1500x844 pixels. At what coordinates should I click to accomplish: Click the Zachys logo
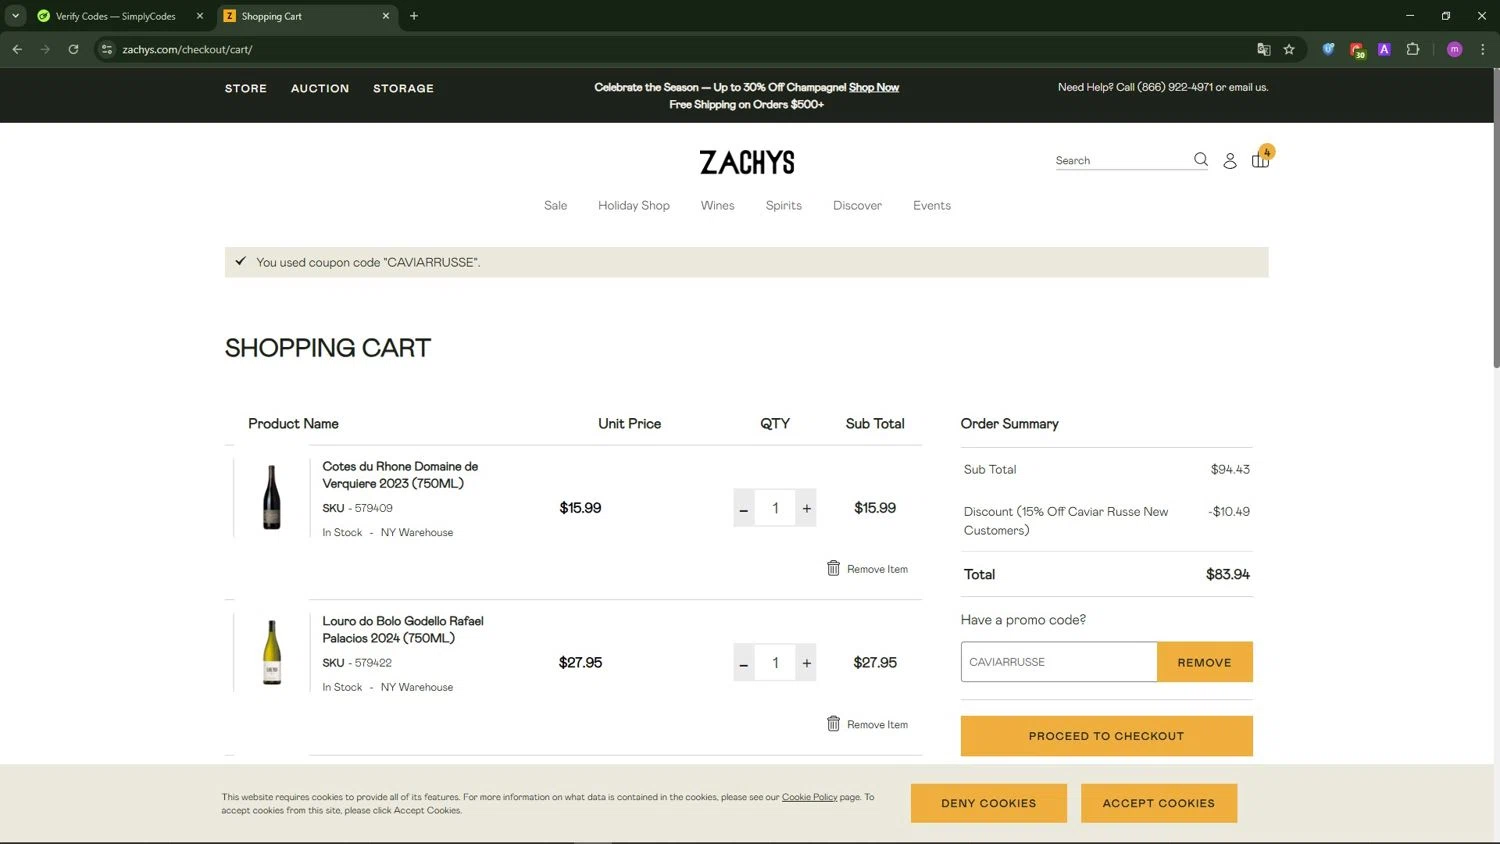click(x=747, y=162)
